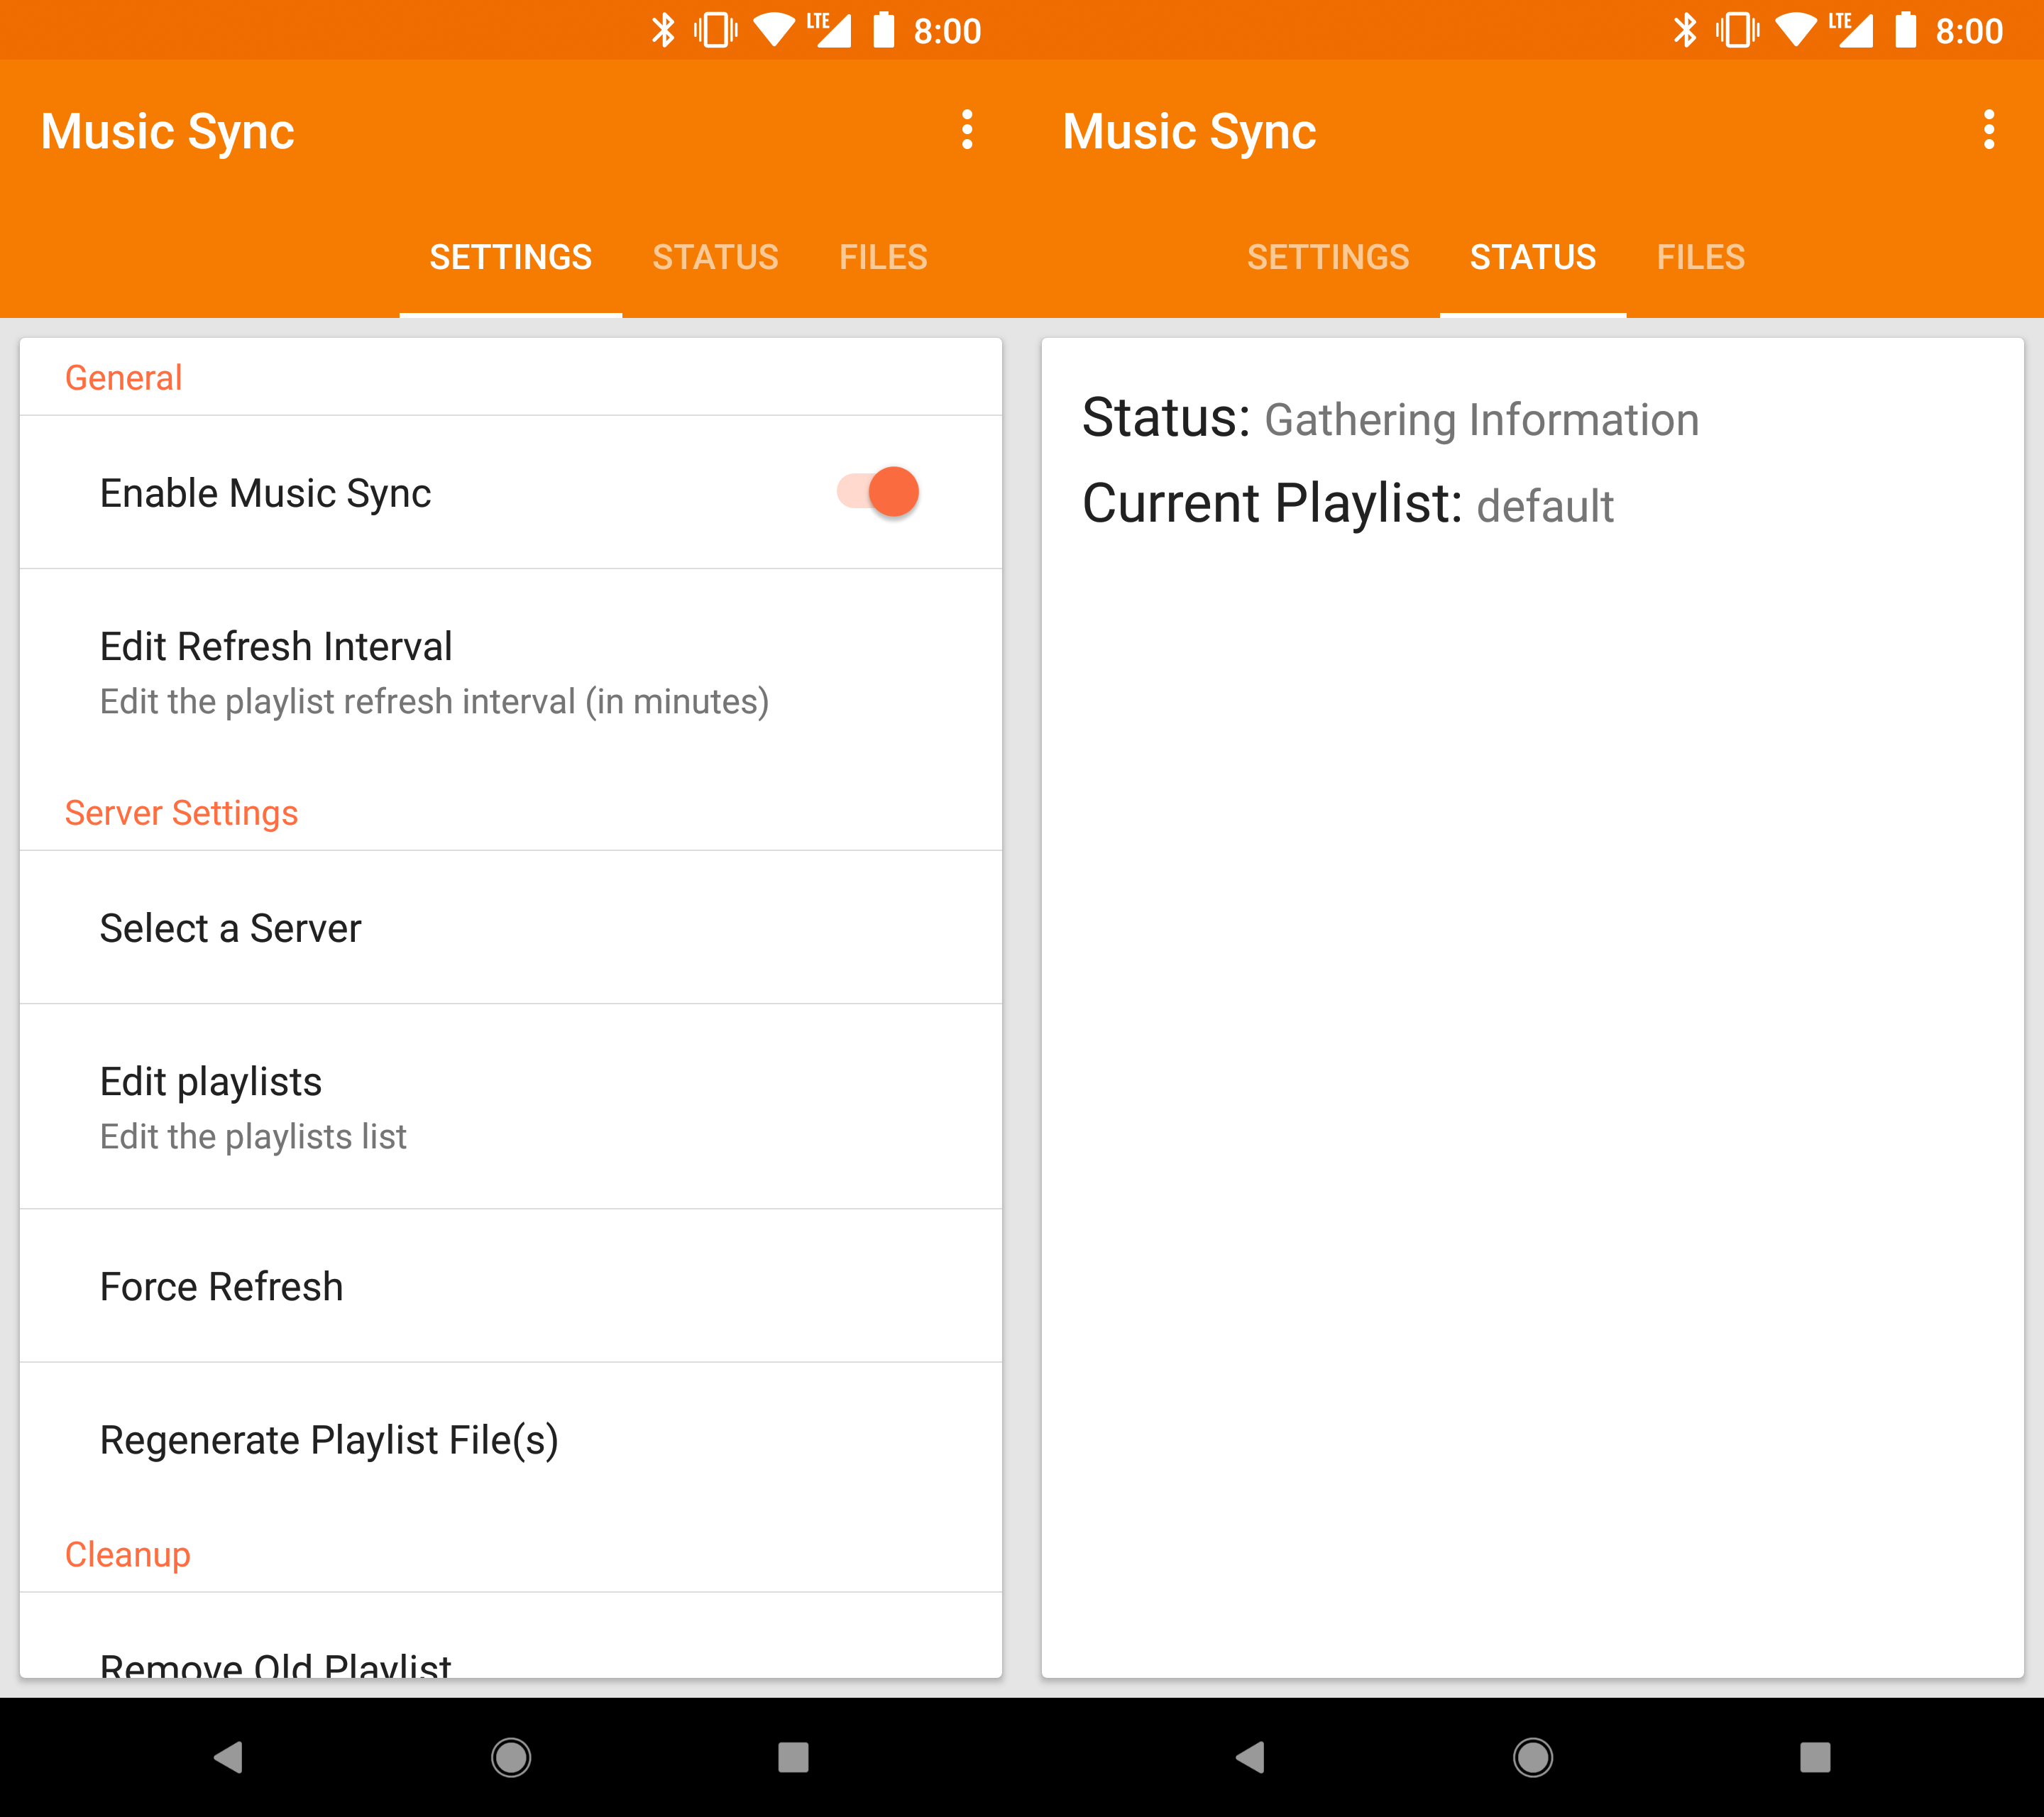Tap Wi-Fi icon in left status bar
Image resolution: width=2044 pixels, height=1817 pixels.
pos(774,30)
